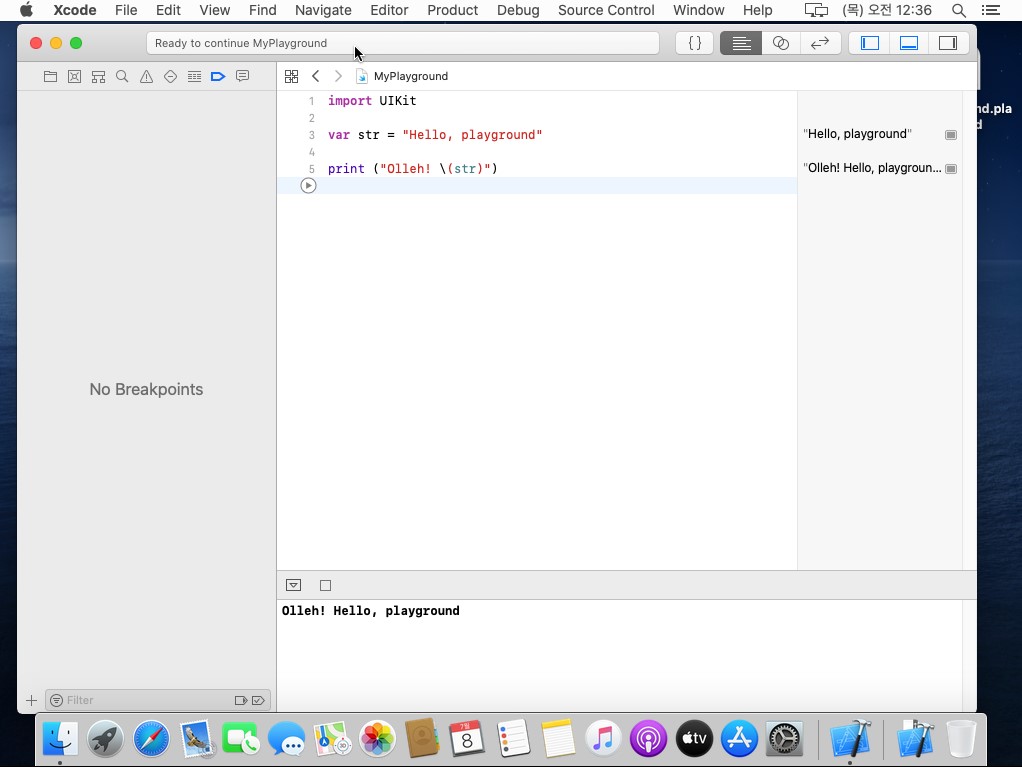
Task: Open Calendar from the Dock
Action: 467,738
